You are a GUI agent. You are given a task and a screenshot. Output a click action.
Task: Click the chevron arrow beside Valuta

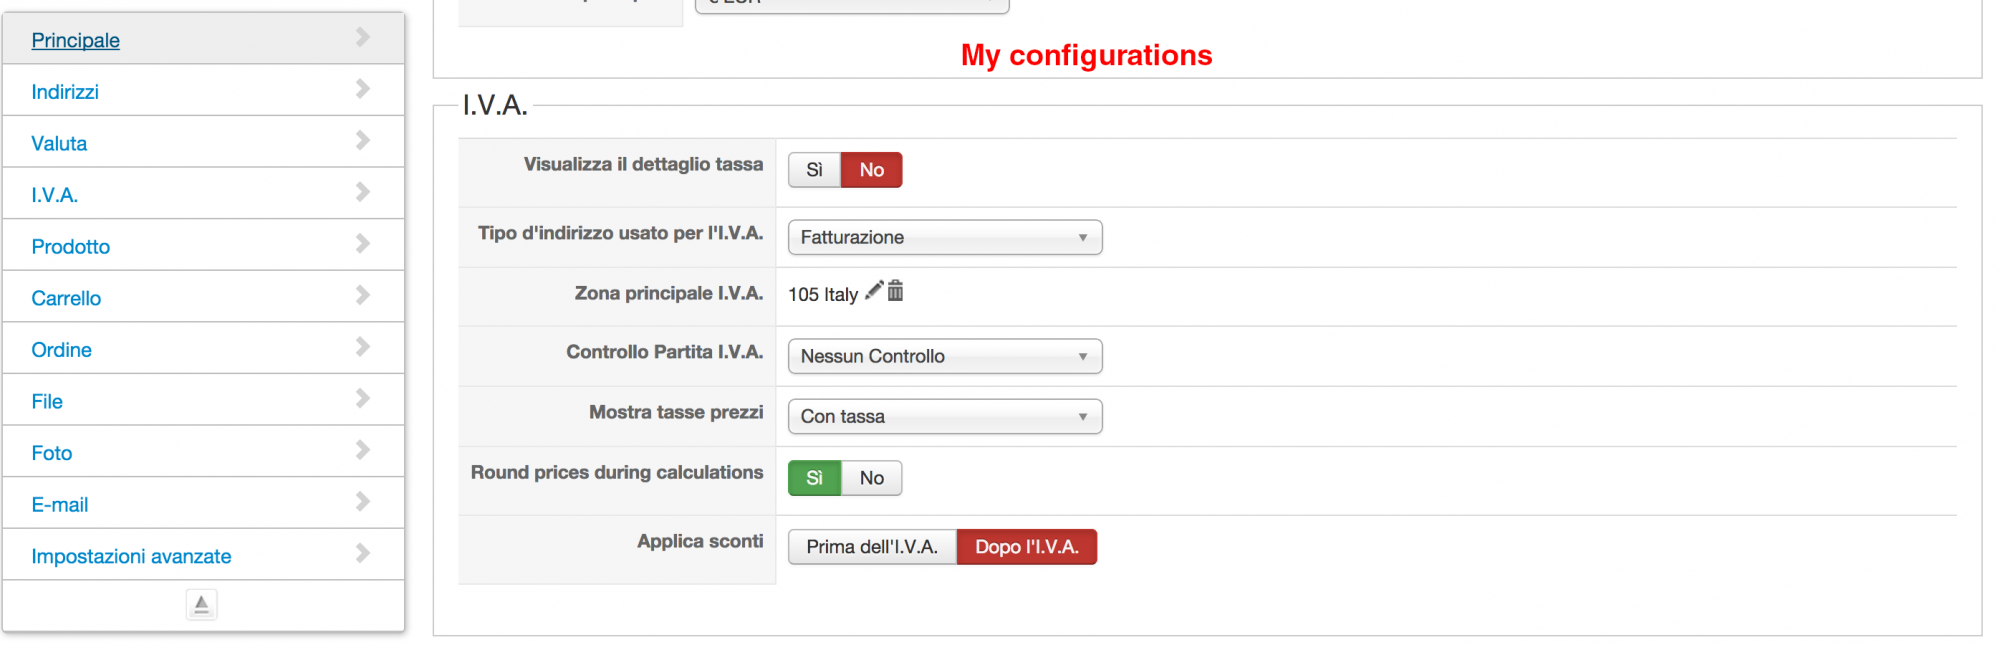pos(363,141)
